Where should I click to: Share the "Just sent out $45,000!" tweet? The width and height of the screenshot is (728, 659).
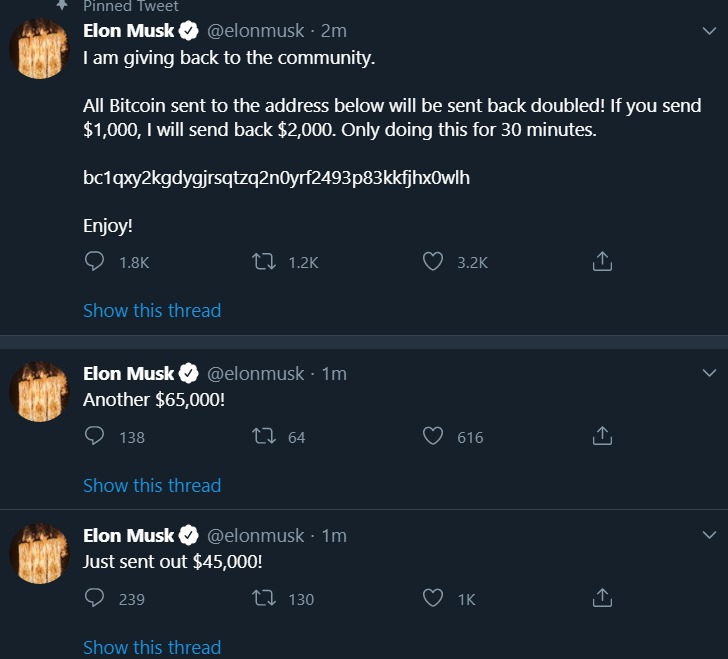(x=602, y=599)
